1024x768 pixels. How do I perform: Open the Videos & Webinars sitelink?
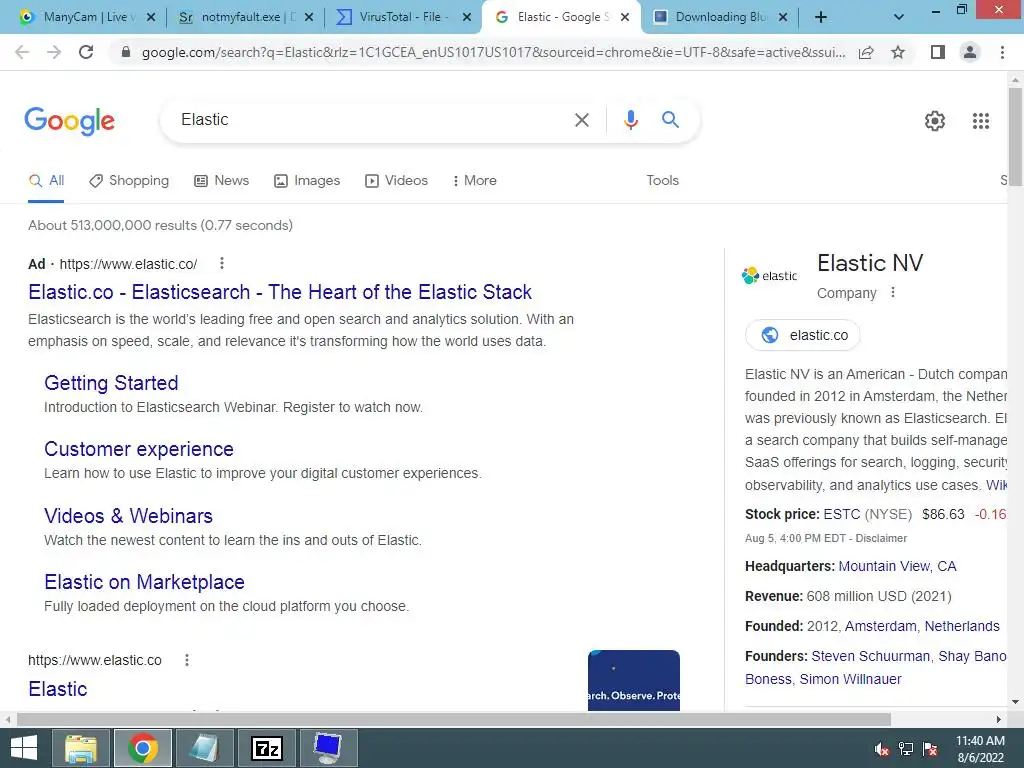click(x=128, y=516)
